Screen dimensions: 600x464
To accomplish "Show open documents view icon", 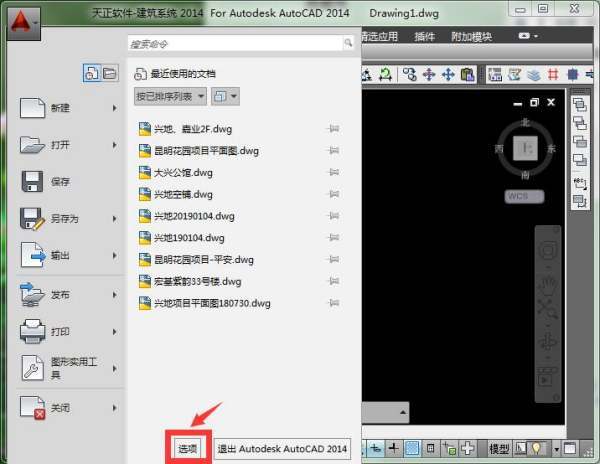I will 110,73.
